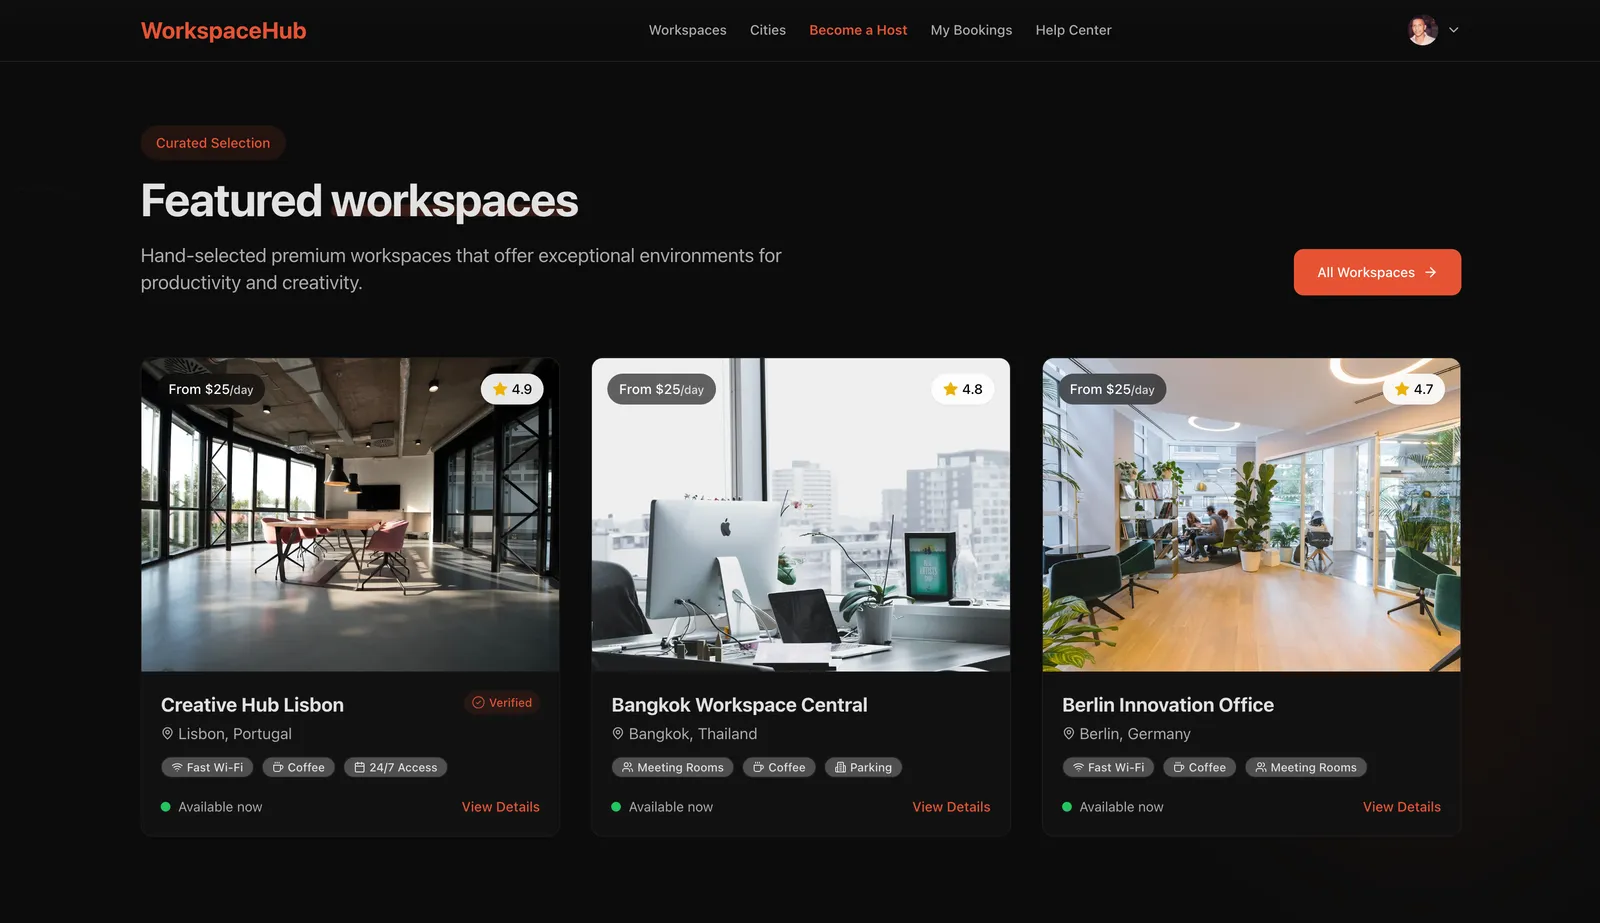
Task: Go to the Cities nav item
Action: pos(768,30)
